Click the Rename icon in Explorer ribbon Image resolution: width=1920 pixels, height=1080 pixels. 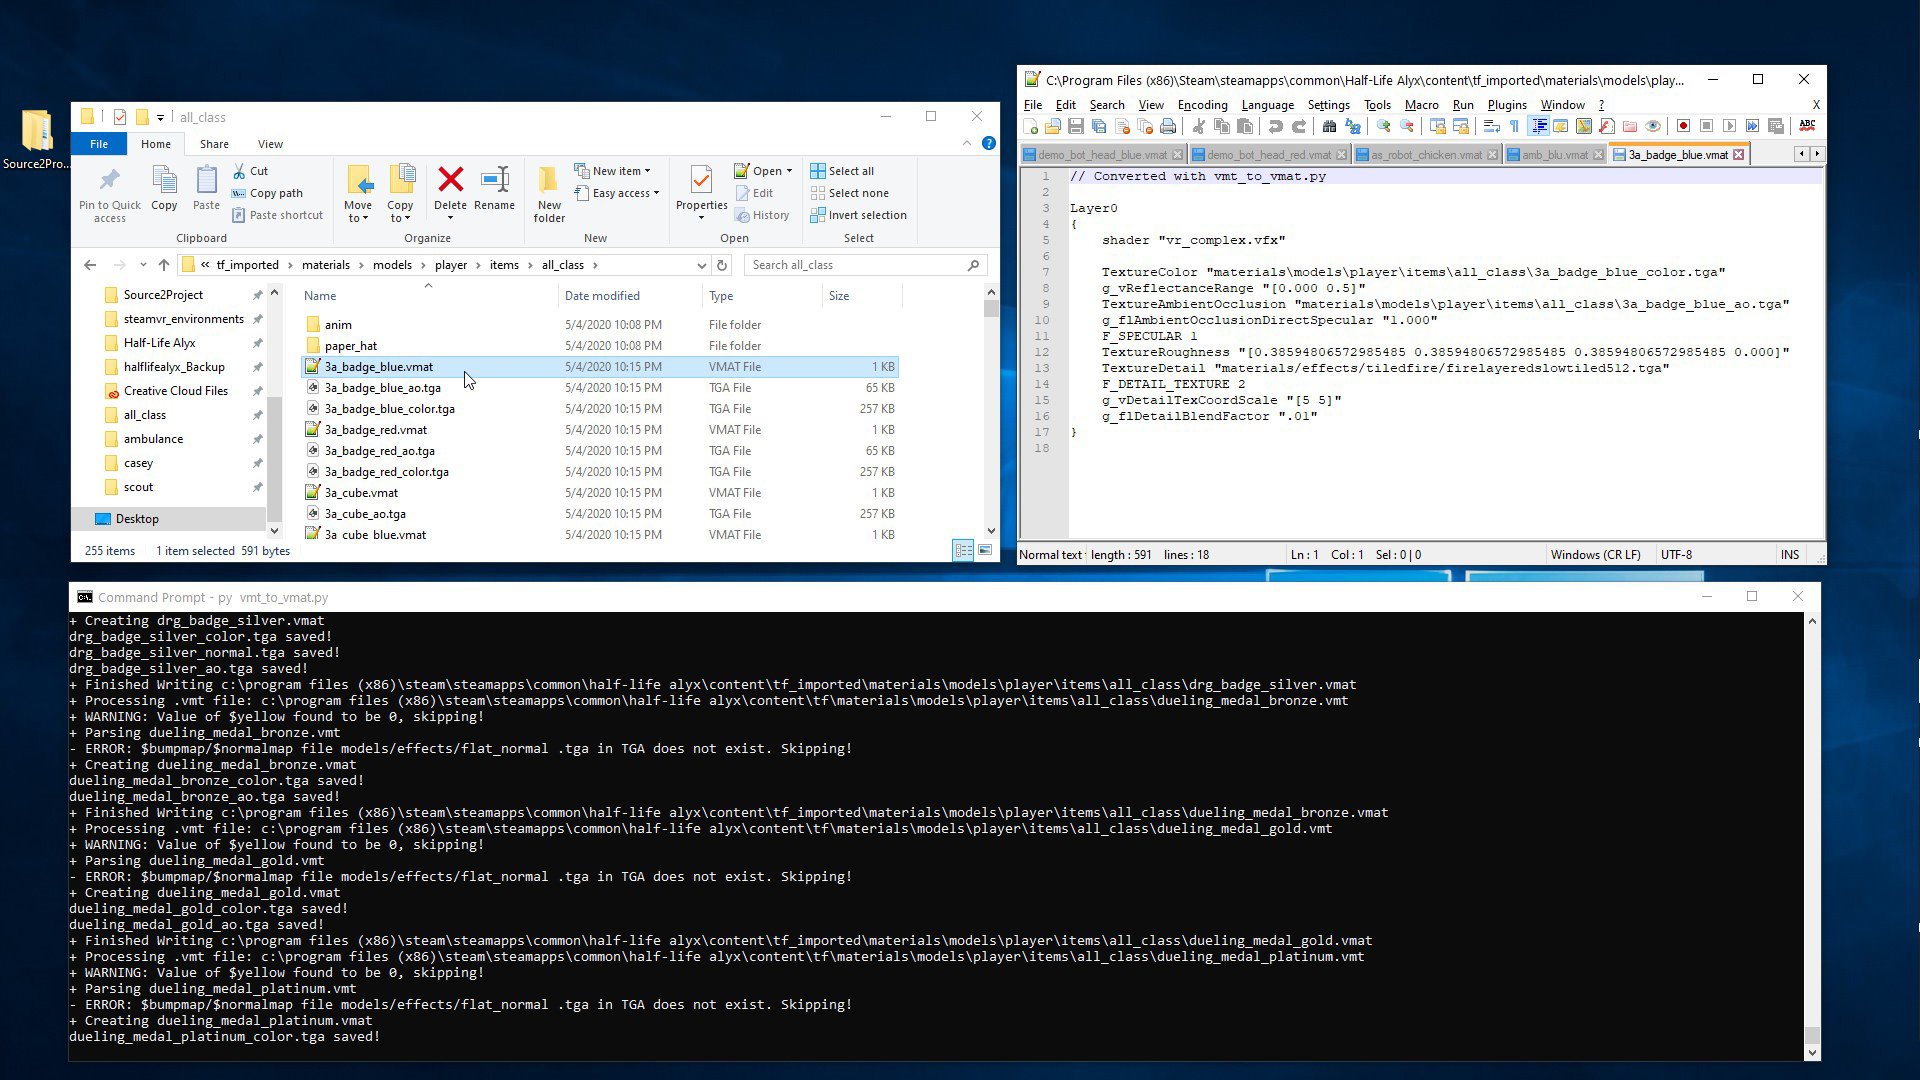coord(494,181)
